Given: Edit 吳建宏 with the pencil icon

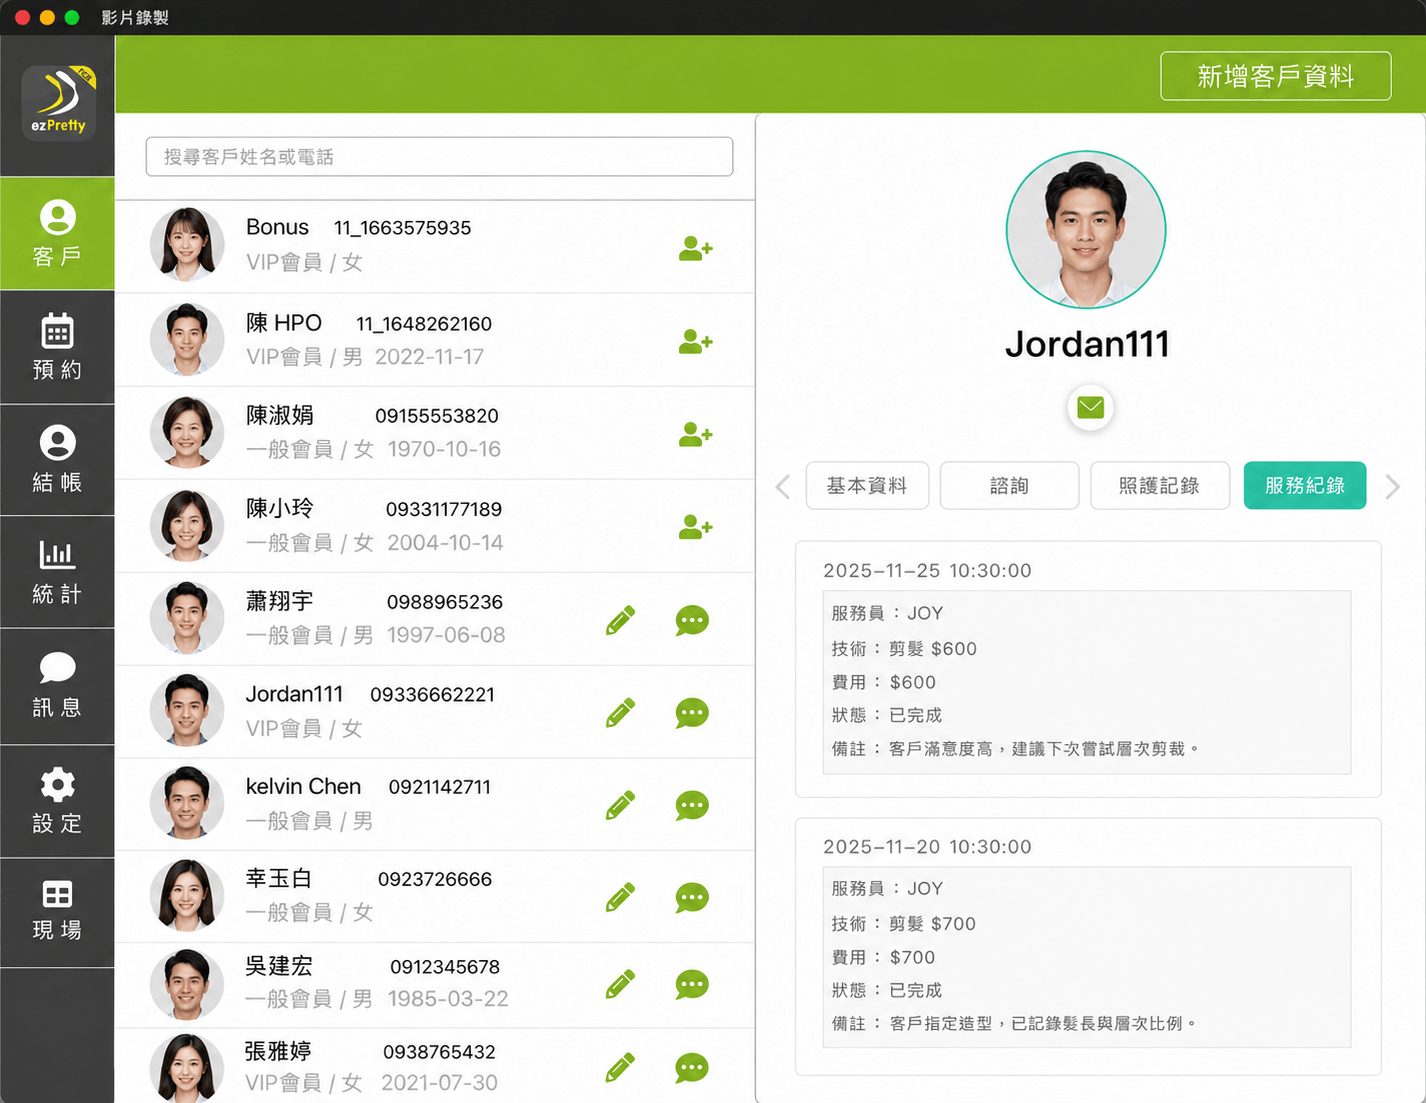Looking at the screenshot, I should (620, 984).
